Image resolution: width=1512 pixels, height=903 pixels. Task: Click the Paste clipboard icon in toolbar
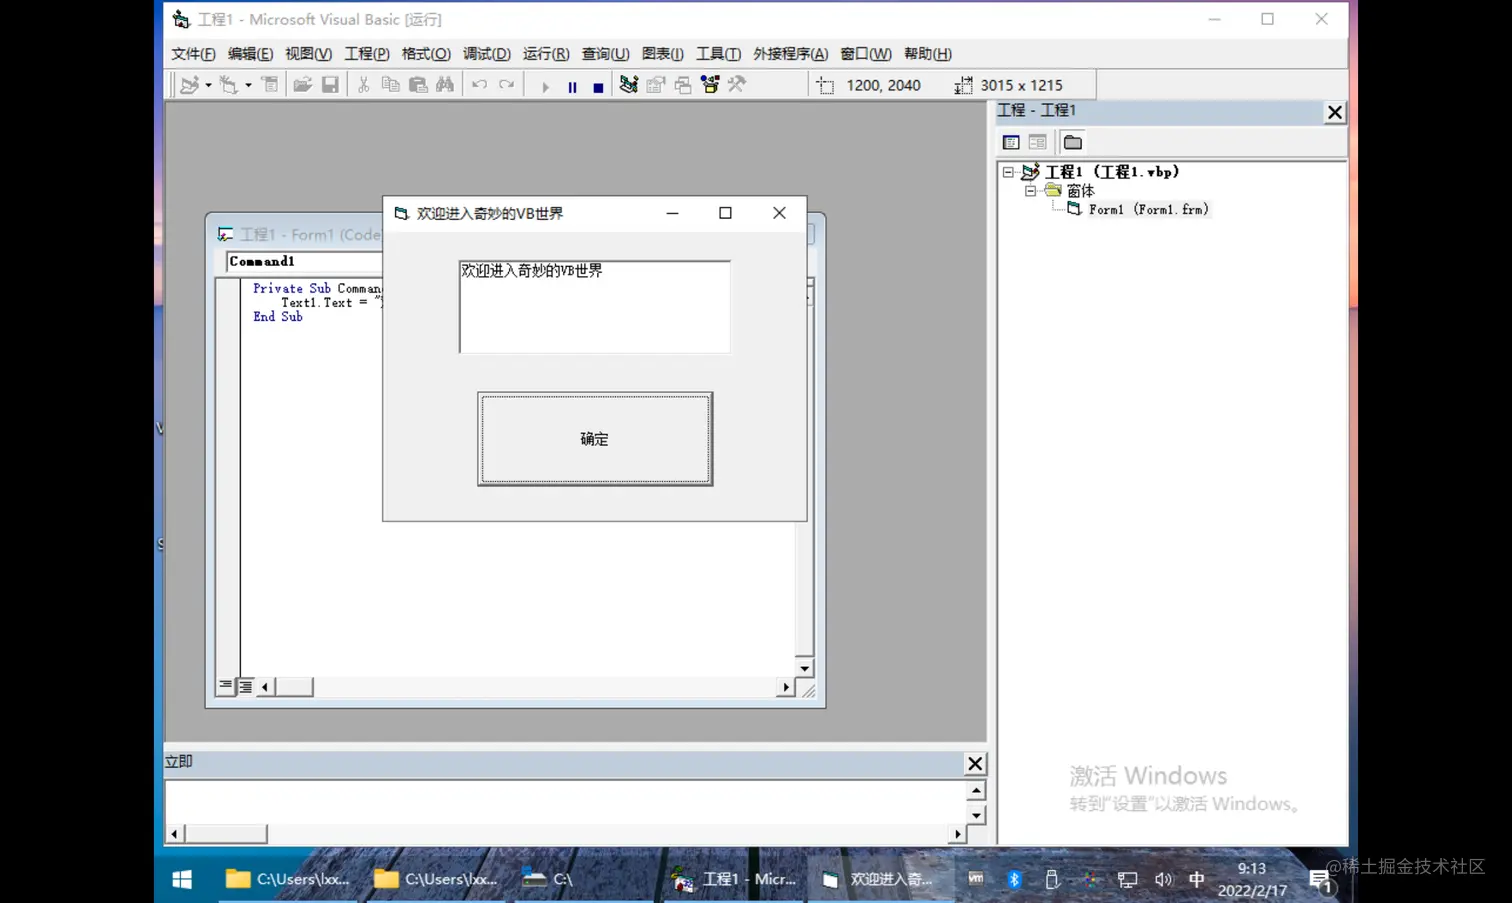click(x=418, y=85)
